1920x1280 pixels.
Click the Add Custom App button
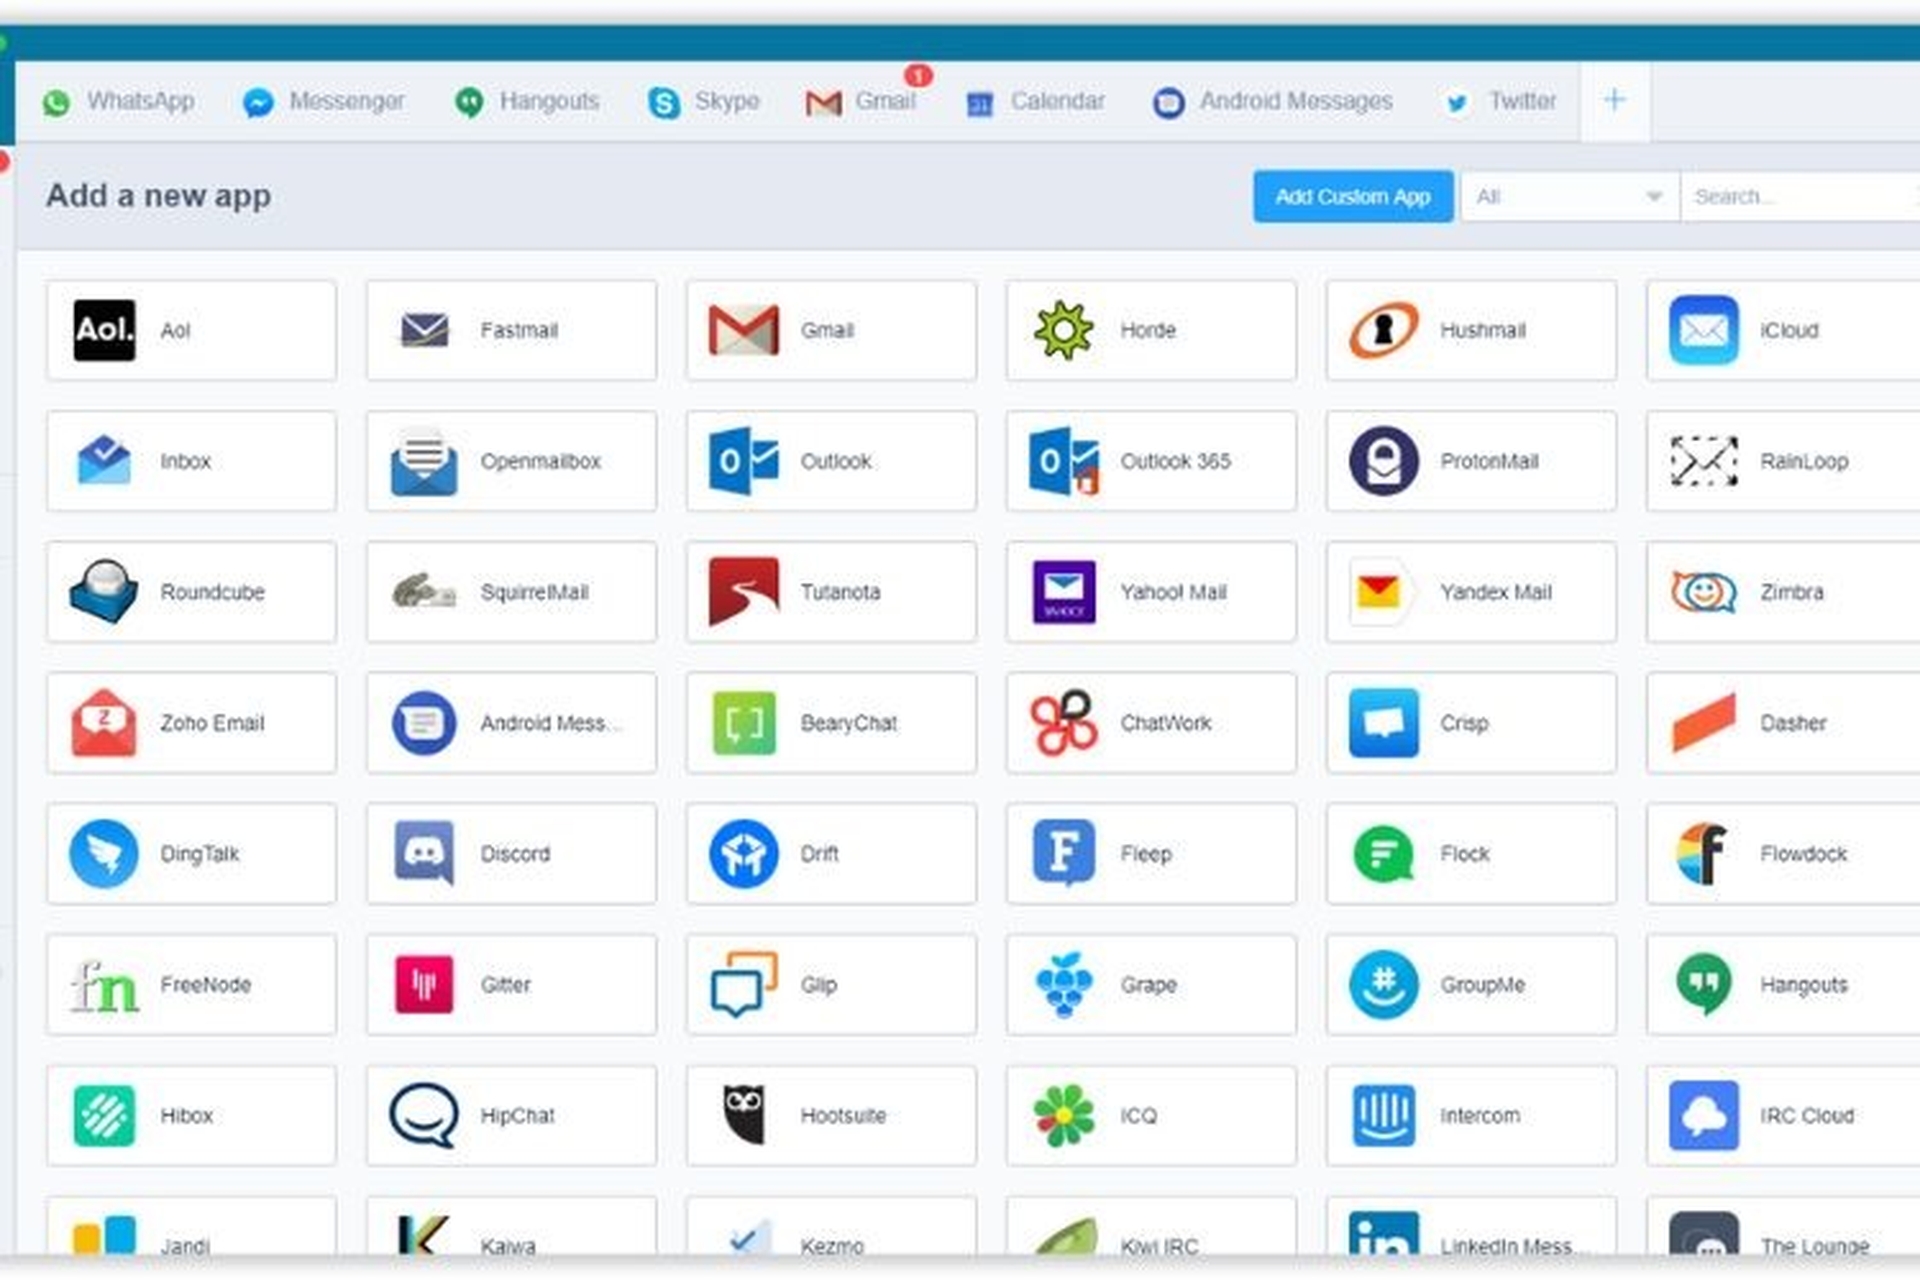pyautogui.click(x=1352, y=196)
